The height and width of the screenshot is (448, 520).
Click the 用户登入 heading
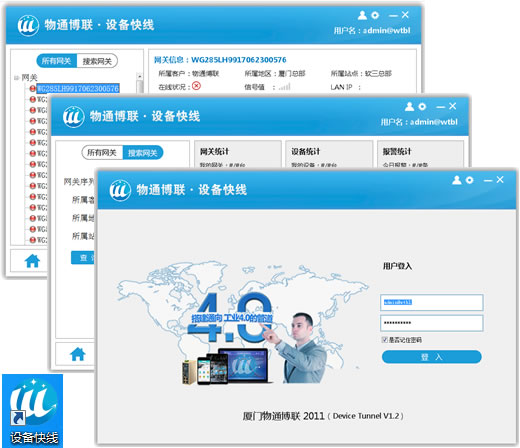tap(397, 266)
